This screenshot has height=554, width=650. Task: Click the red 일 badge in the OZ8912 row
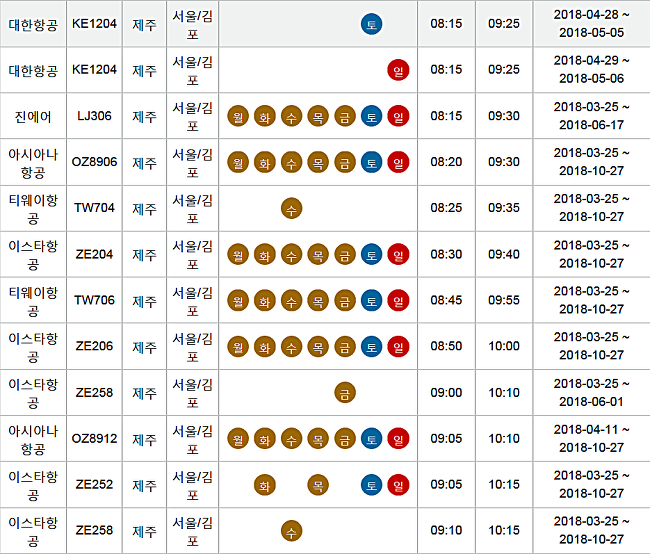(398, 439)
